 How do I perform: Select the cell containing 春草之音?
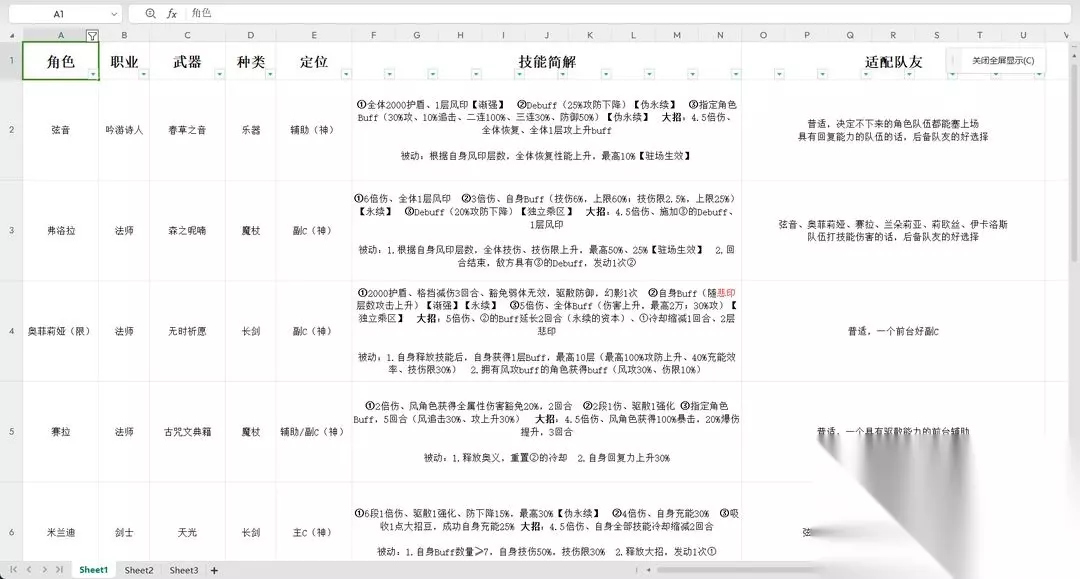[187, 130]
